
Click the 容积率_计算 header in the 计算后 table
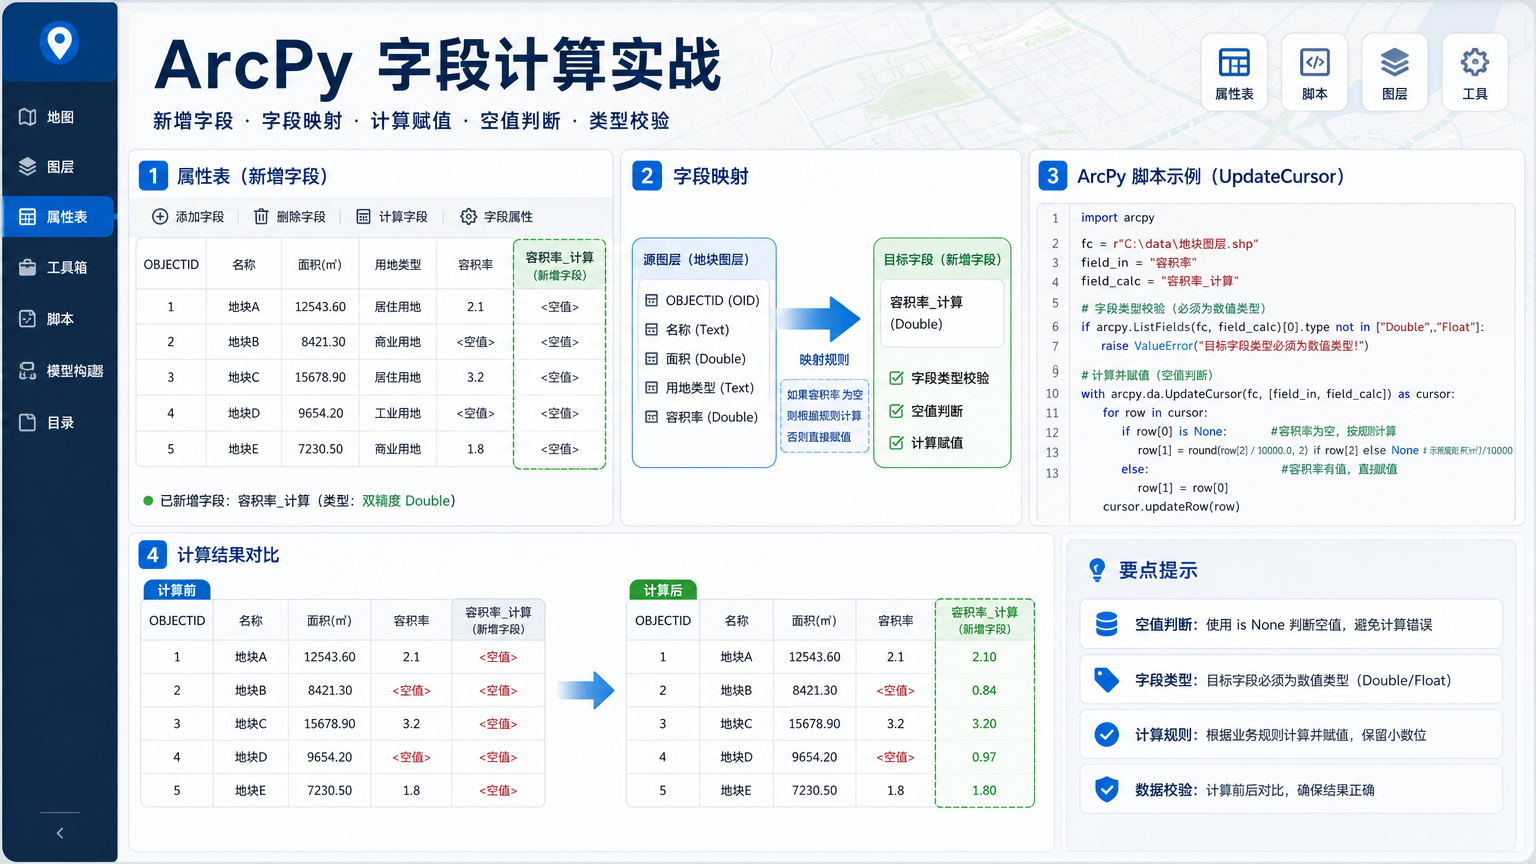tap(985, 620)
